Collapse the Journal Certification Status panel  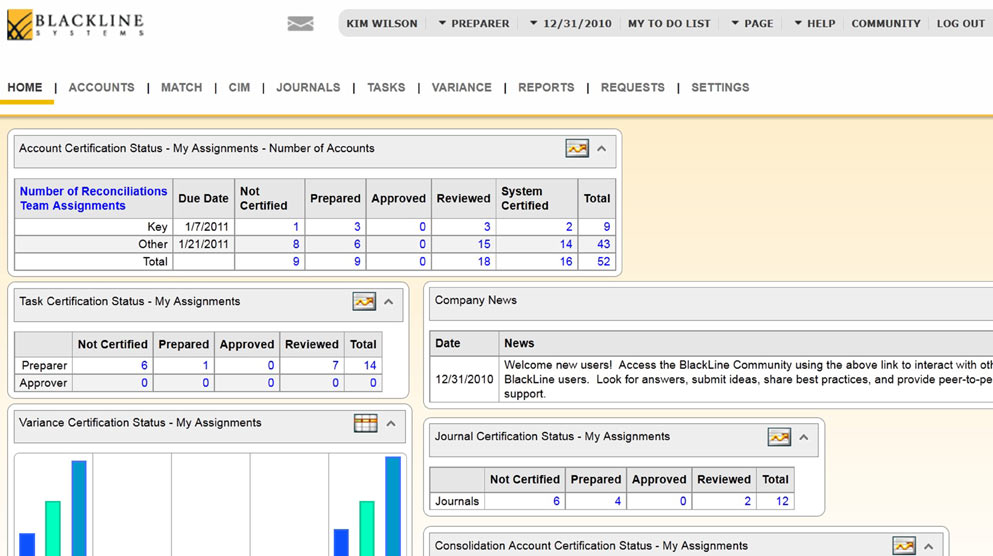coord(804,438)
